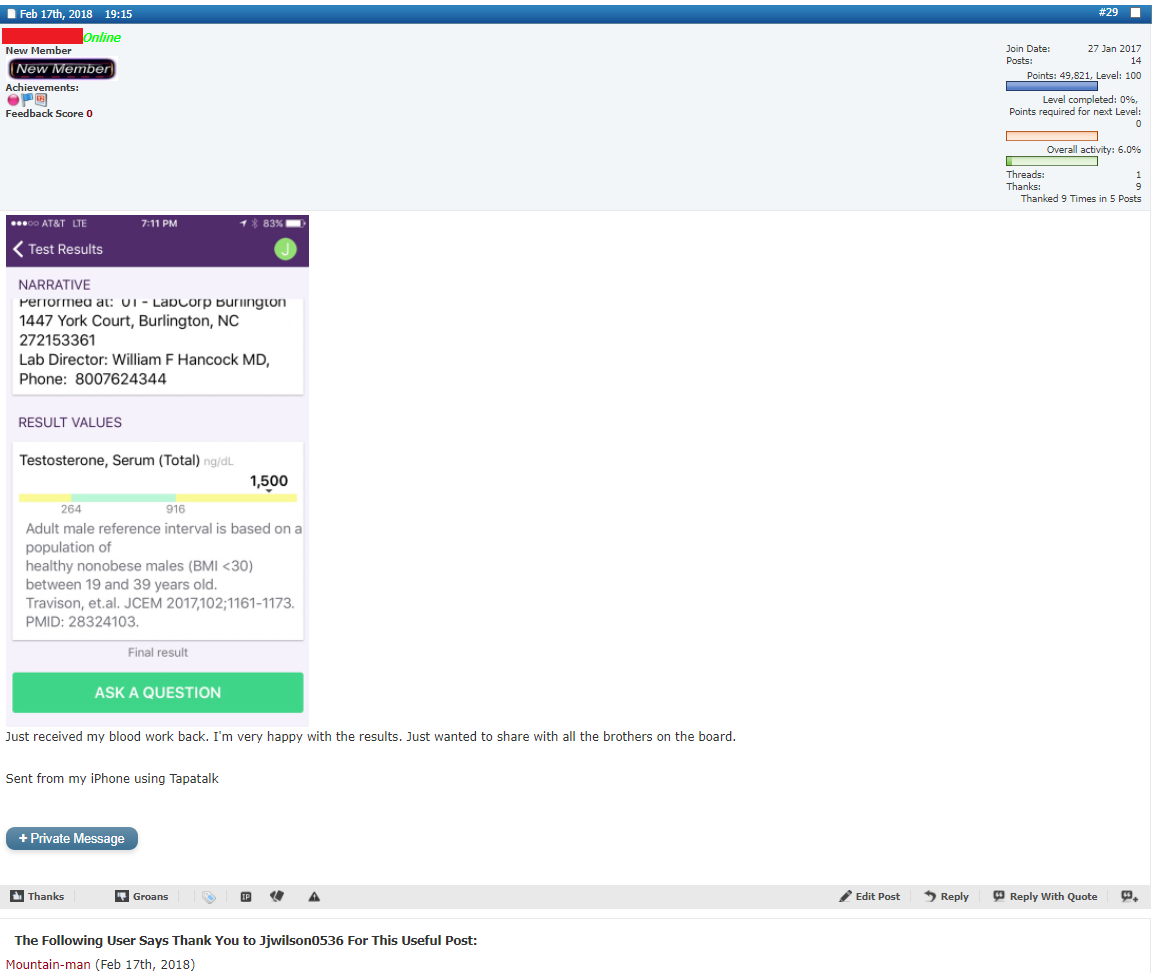The height and width of the screenshot is (973, 1153).
Task: Click the pink circle achievement icon
Action: (x=13, y=100)
